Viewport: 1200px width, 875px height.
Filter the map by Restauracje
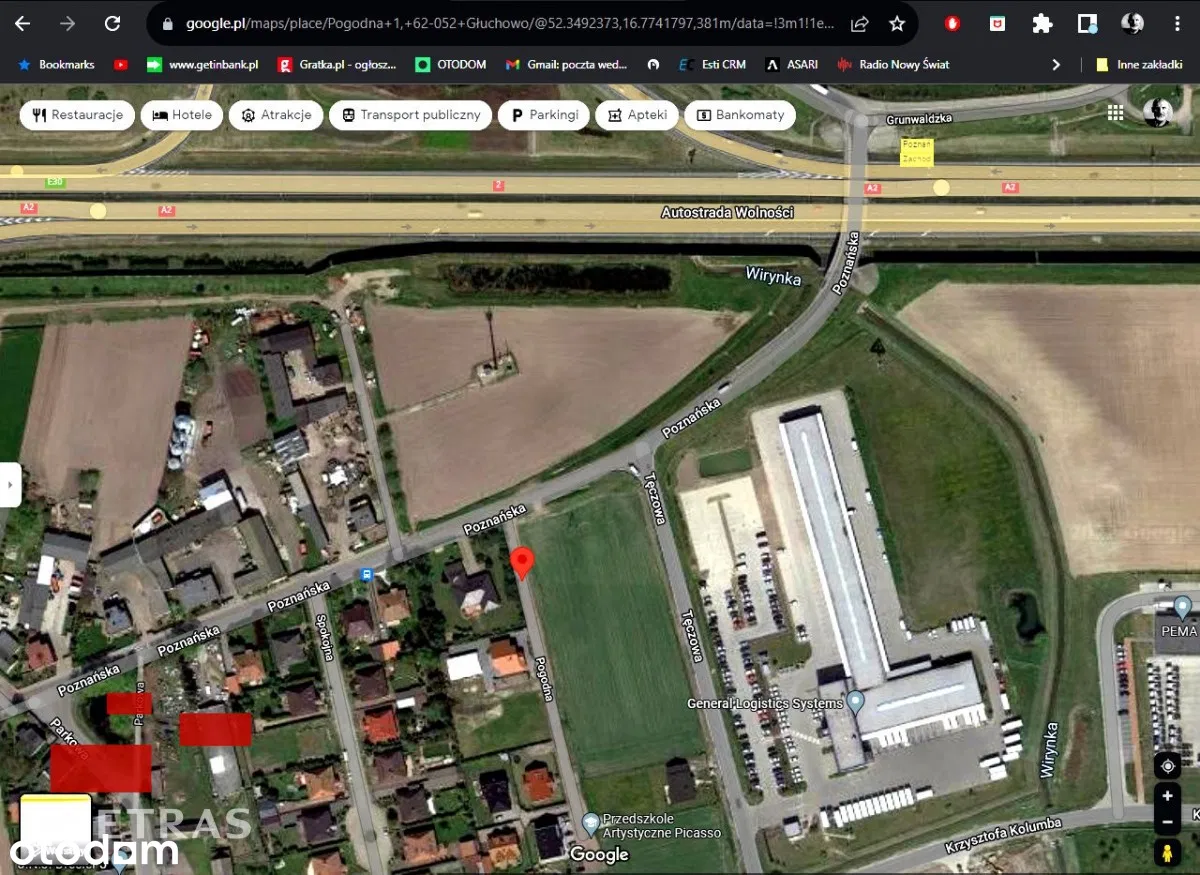pos(77,115)
